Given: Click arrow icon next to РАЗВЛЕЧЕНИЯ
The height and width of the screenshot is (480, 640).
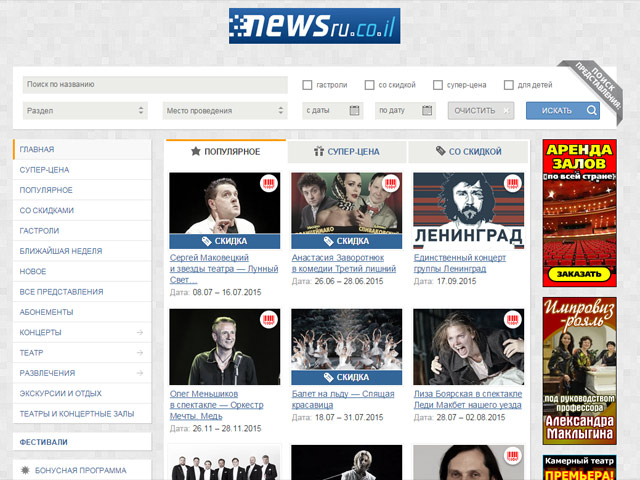Looking at the screenshot, I should click(x=140, y=373).
